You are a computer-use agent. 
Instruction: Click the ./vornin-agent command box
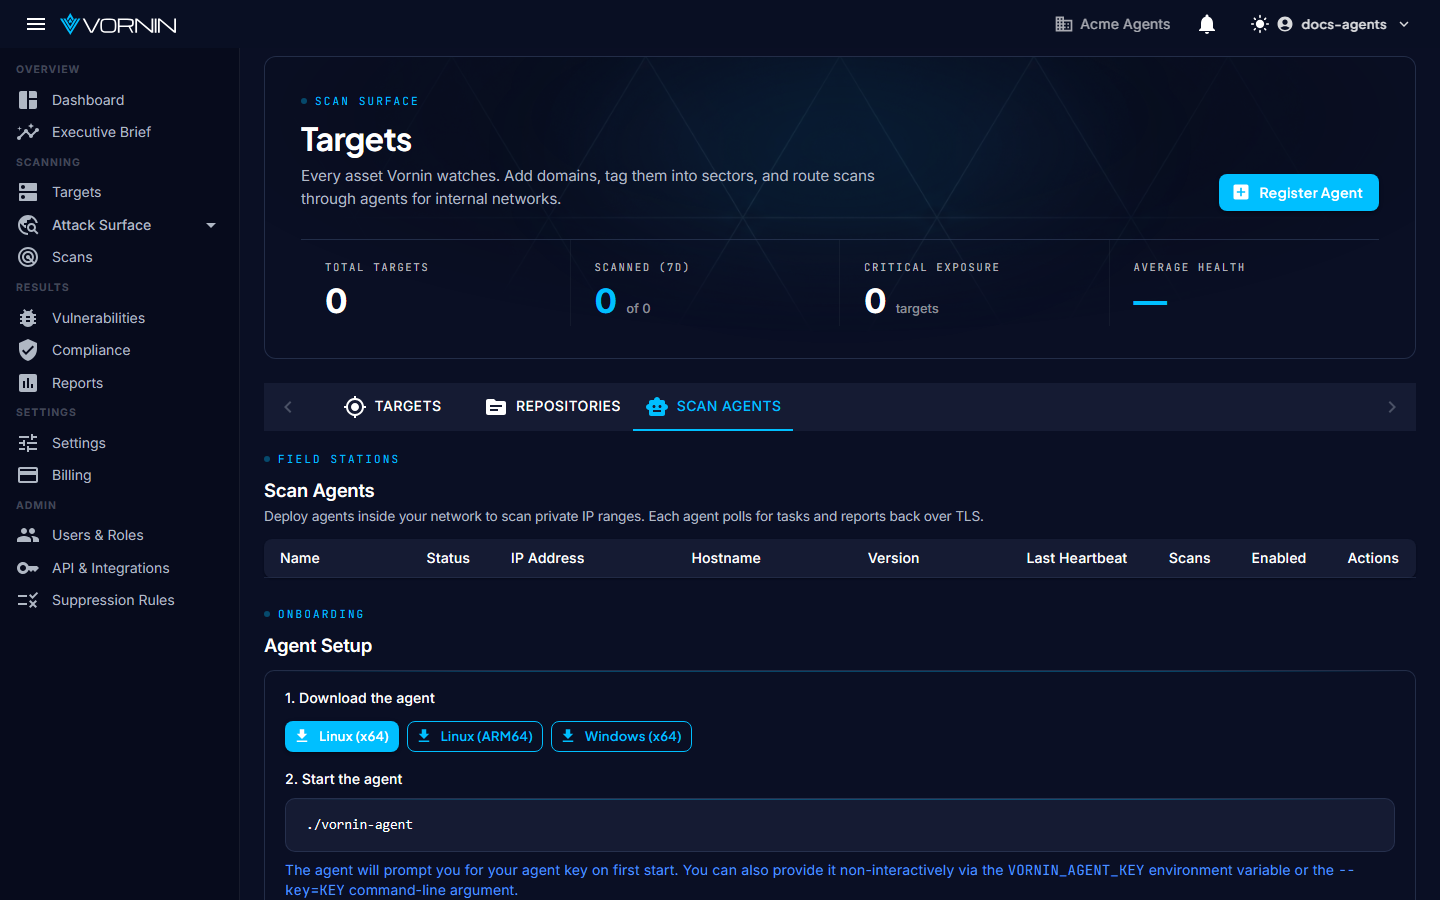pos(839,825)
